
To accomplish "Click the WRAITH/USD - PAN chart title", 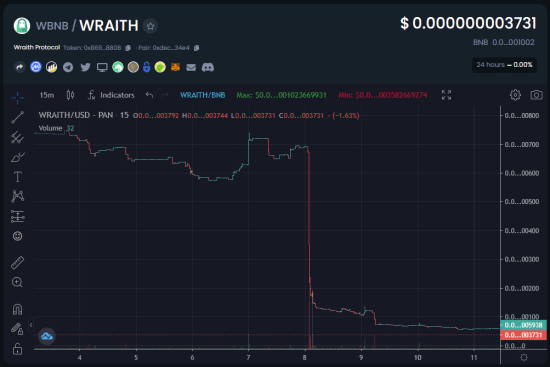I will coord(83,115).
